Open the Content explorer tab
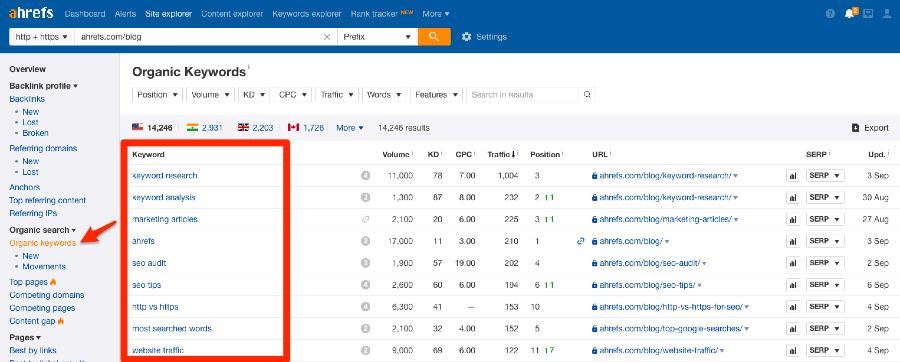 [232, 14]
